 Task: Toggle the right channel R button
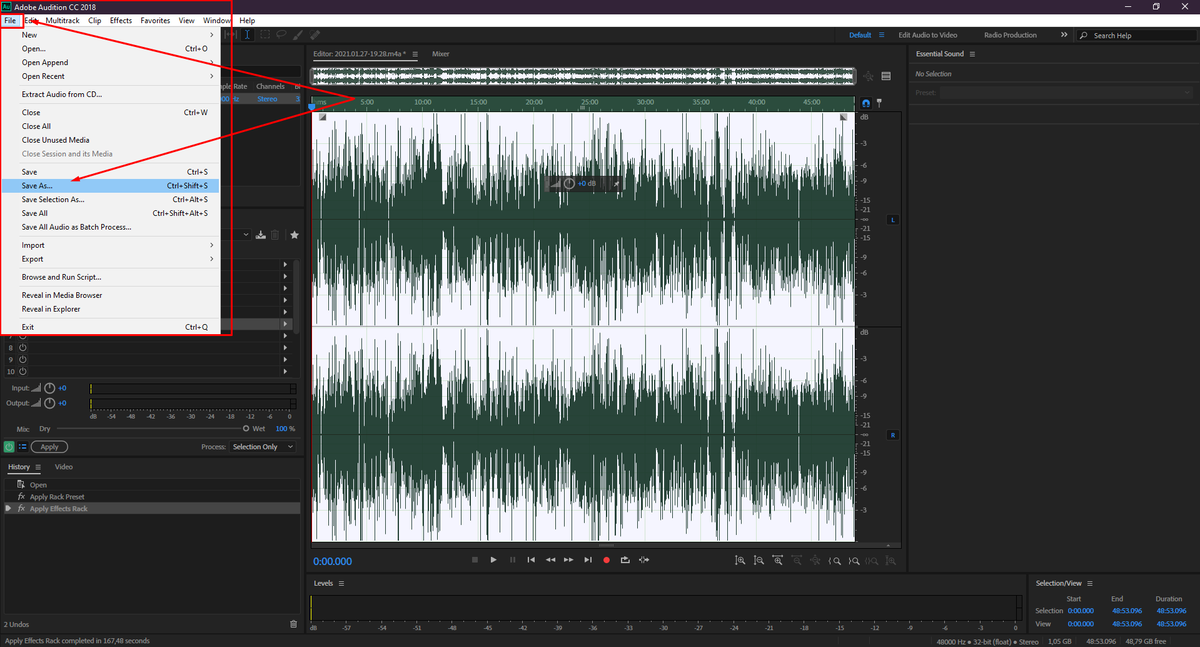click(893, 435)
